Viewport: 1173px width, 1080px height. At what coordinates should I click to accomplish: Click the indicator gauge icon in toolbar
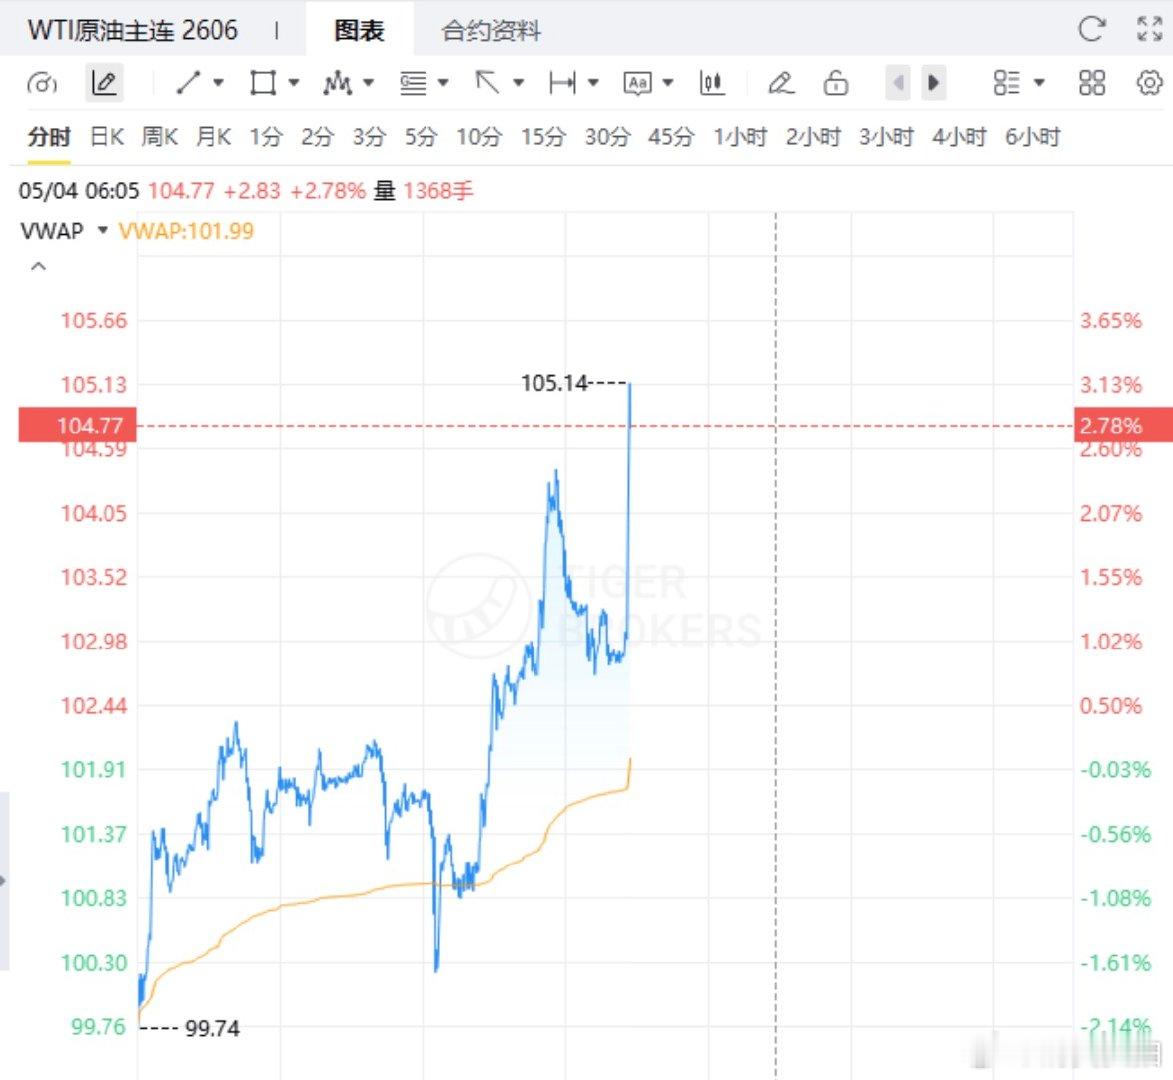pos(42,83)
